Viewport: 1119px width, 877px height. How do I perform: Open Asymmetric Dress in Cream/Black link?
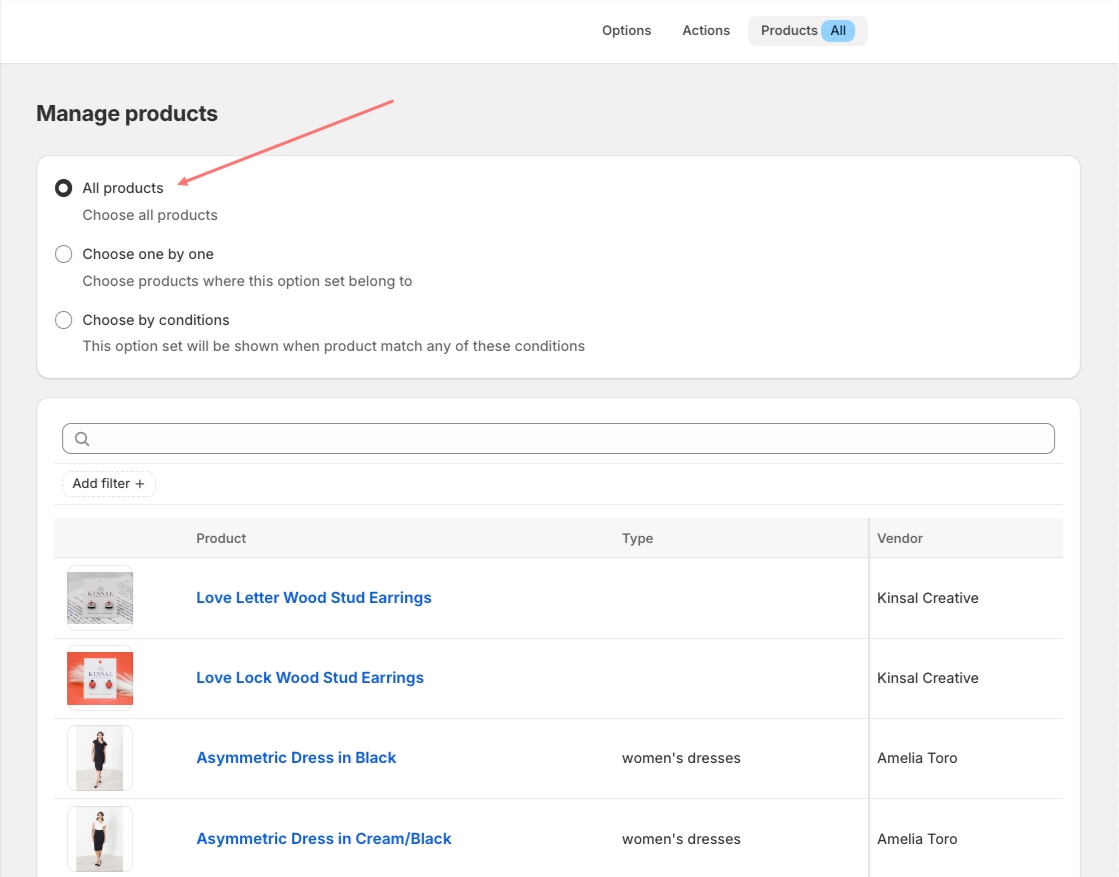coord(324,839)
